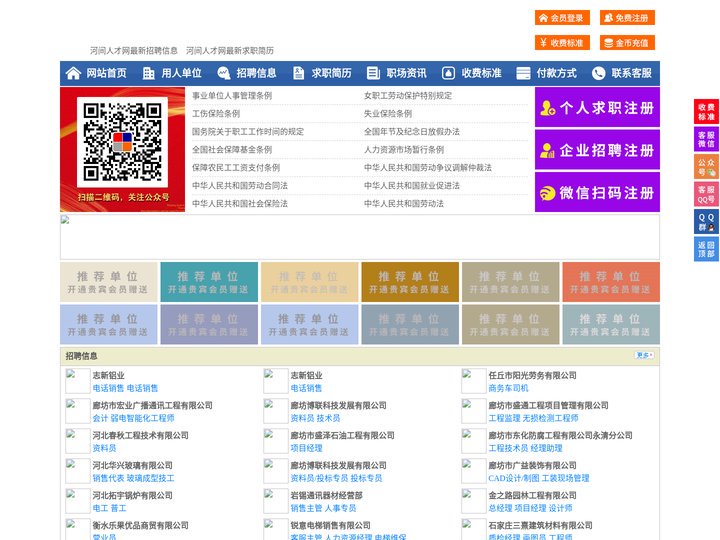The width and height of the screenshot is (720, 540).
Task: Open 客服微信 purple side widget
Action: coord(706,139)
